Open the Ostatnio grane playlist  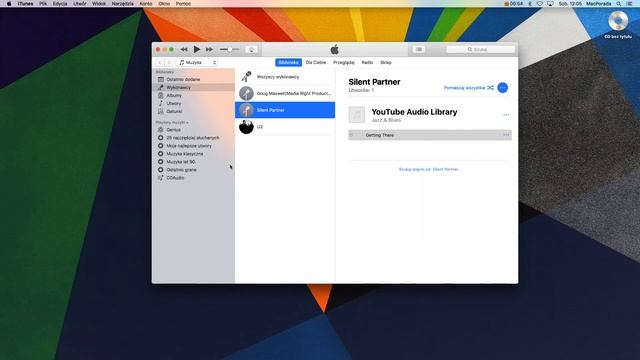(x=193, y=170)
